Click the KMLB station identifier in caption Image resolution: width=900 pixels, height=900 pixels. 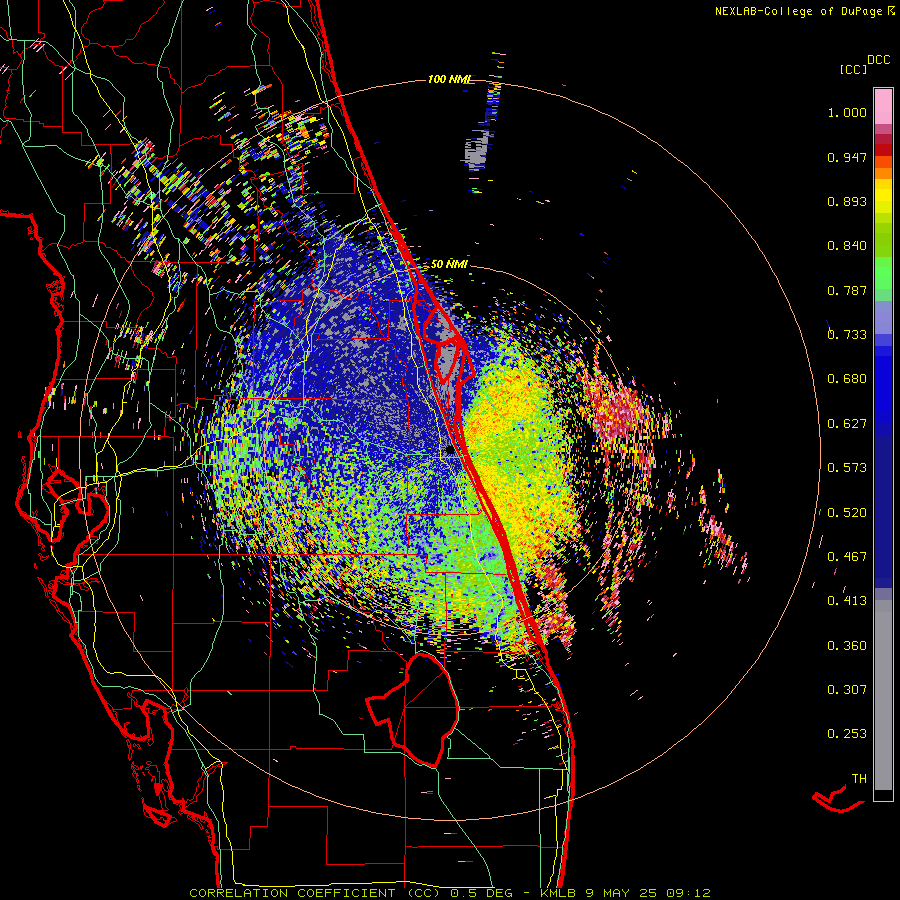coord(560,893)
